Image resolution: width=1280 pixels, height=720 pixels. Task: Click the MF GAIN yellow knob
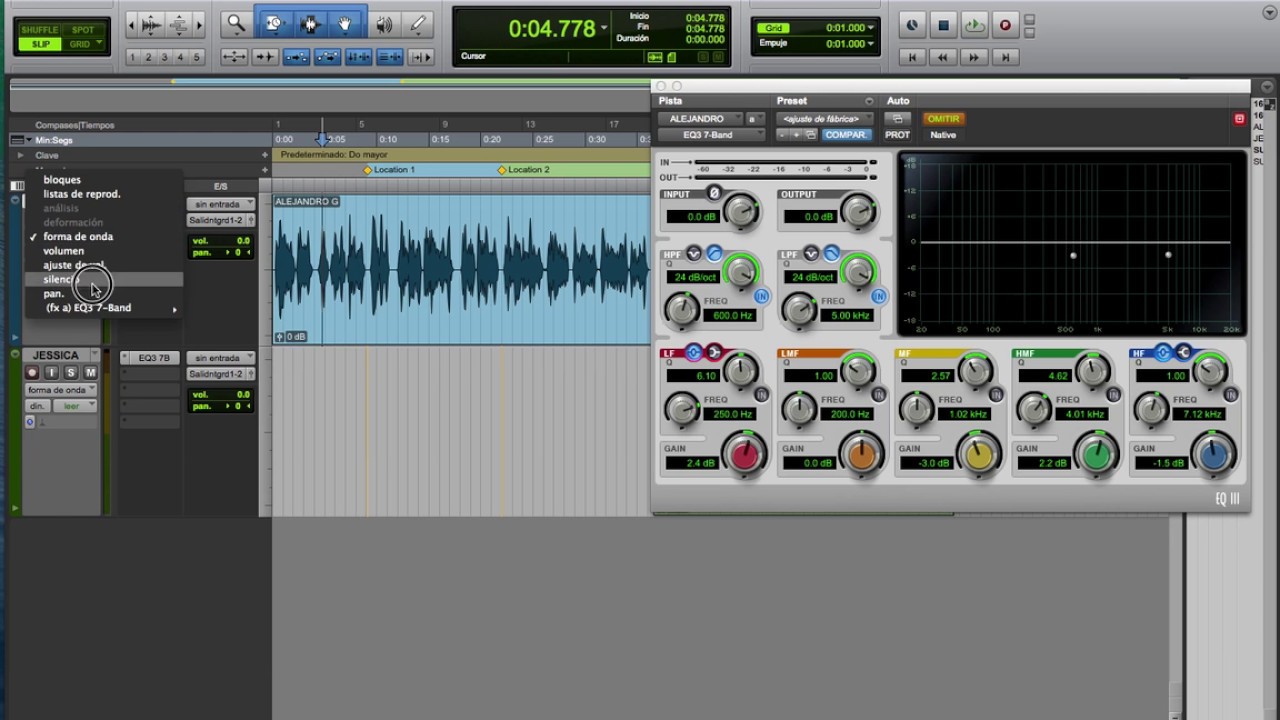point(979,455)
